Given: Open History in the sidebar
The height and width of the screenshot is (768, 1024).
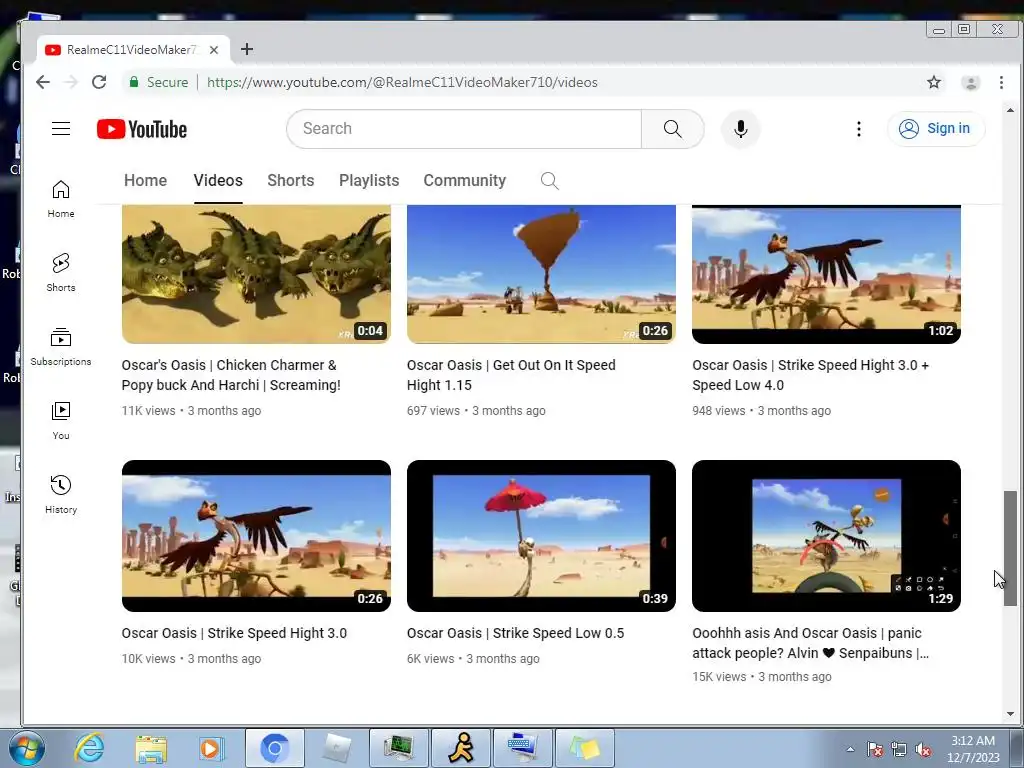Looking at the screenshot, I should [61, 494].
